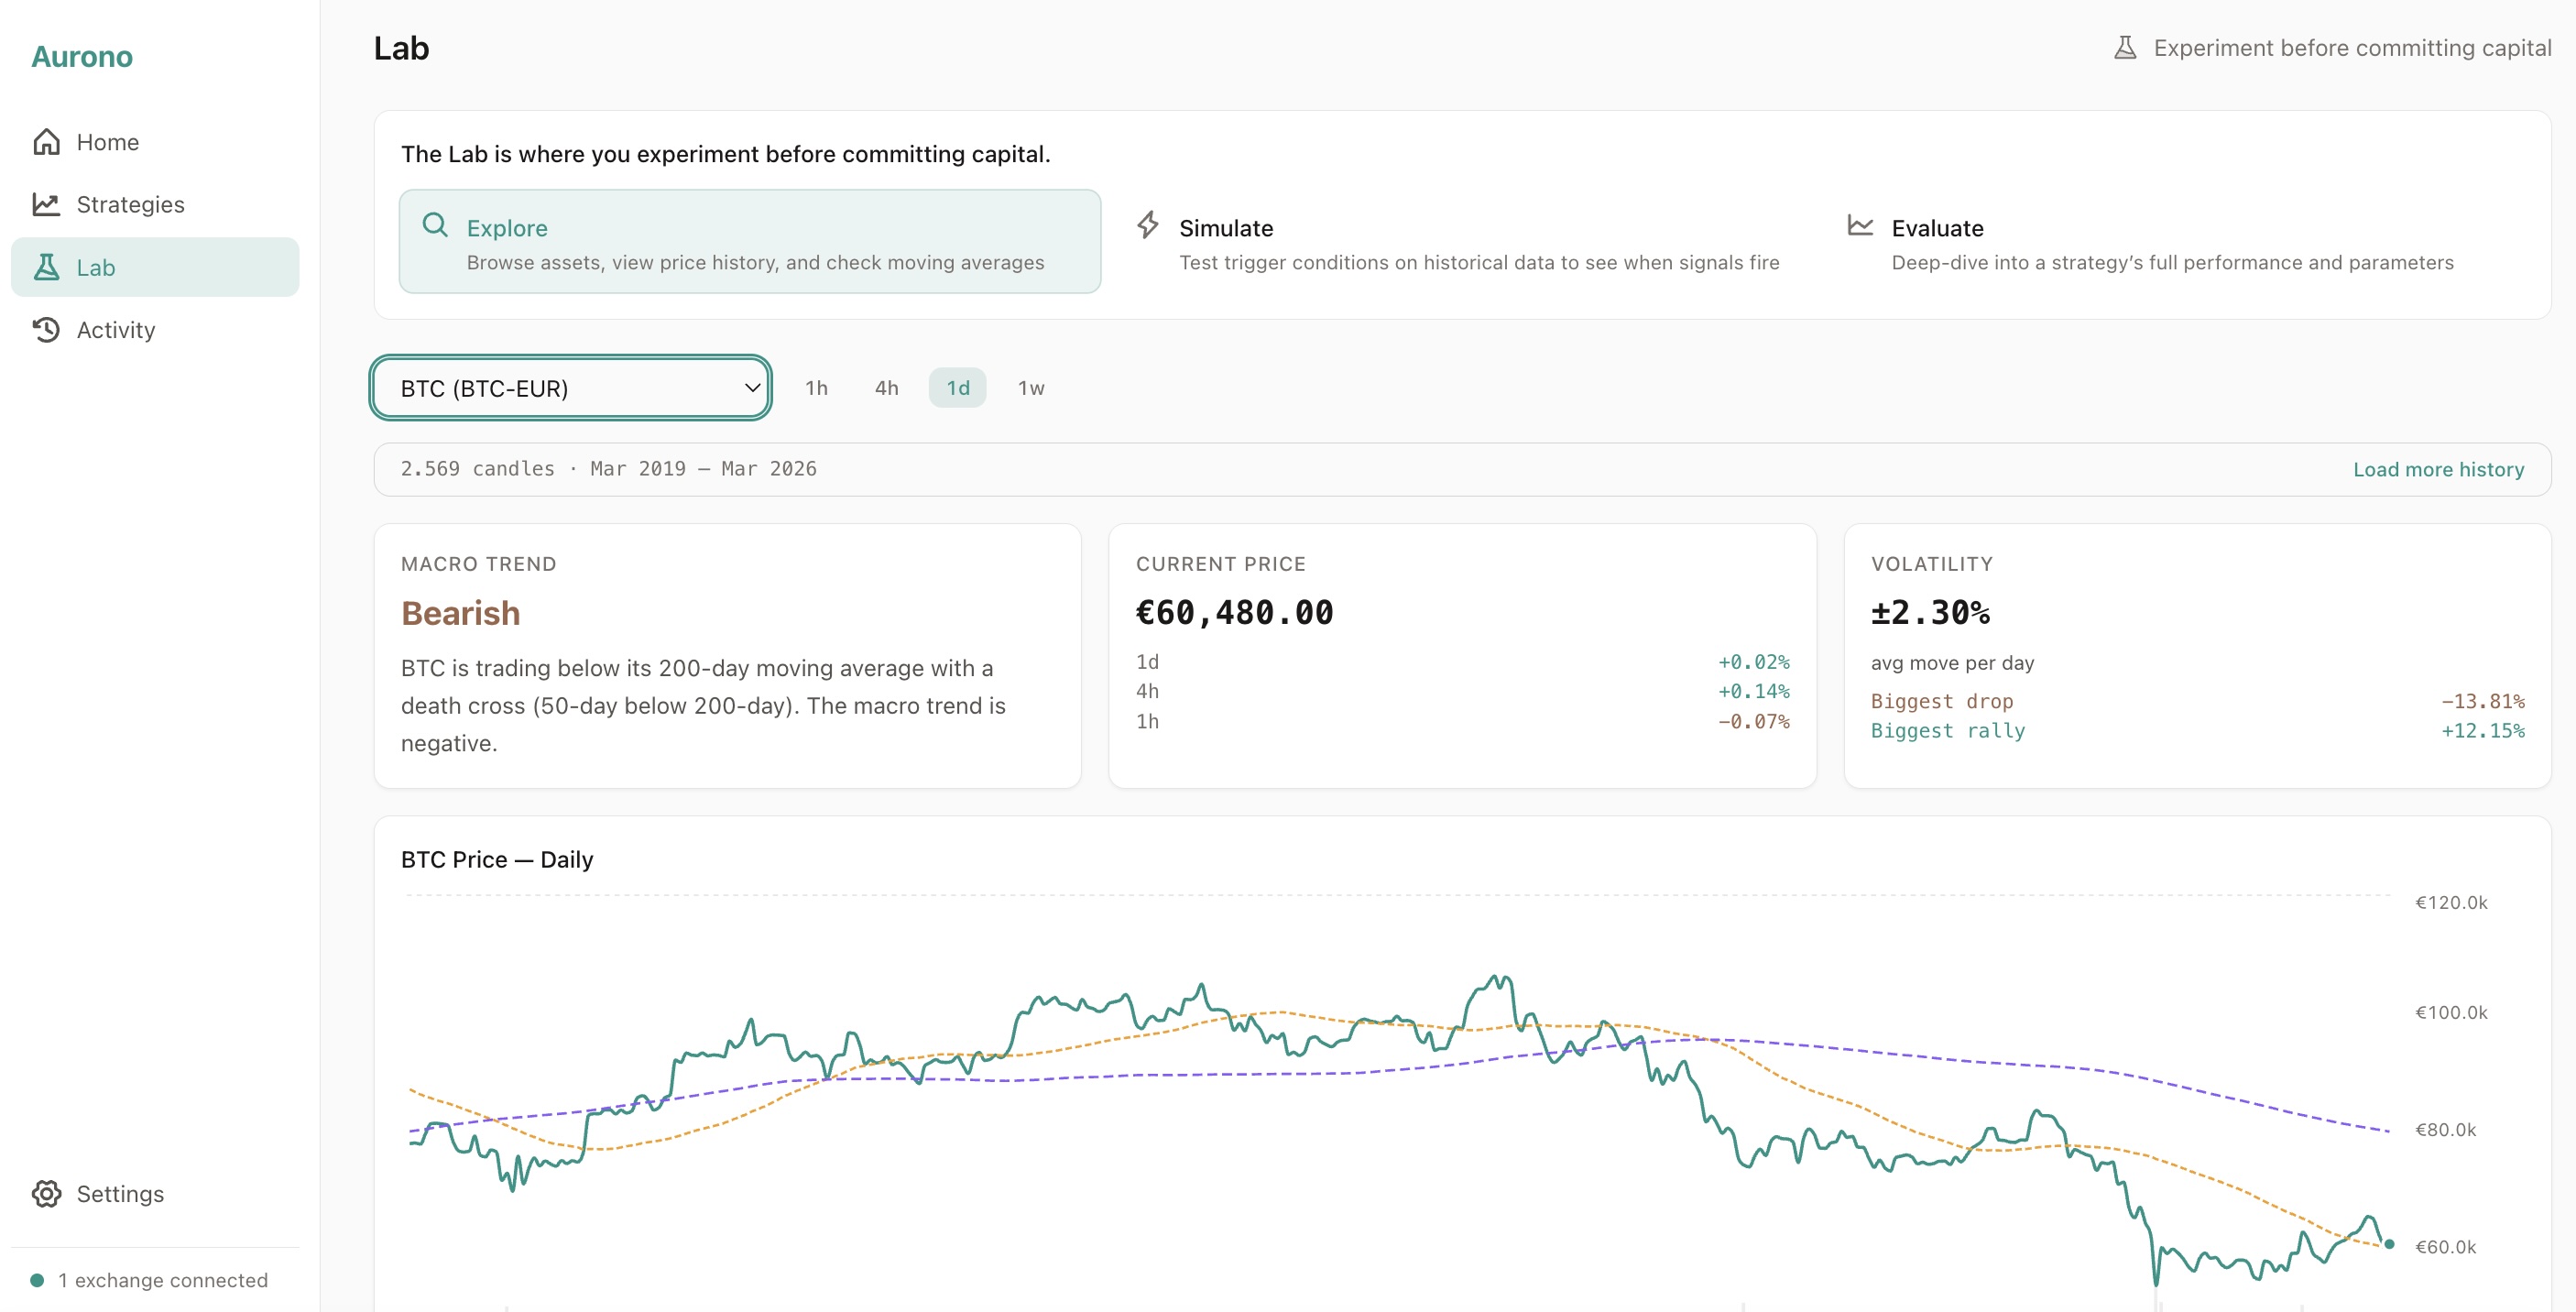The width and height of the screenshot is (2576, 1312).
Task: Click the Simulate lightning bolt icon
Action: coord(1147,226)
